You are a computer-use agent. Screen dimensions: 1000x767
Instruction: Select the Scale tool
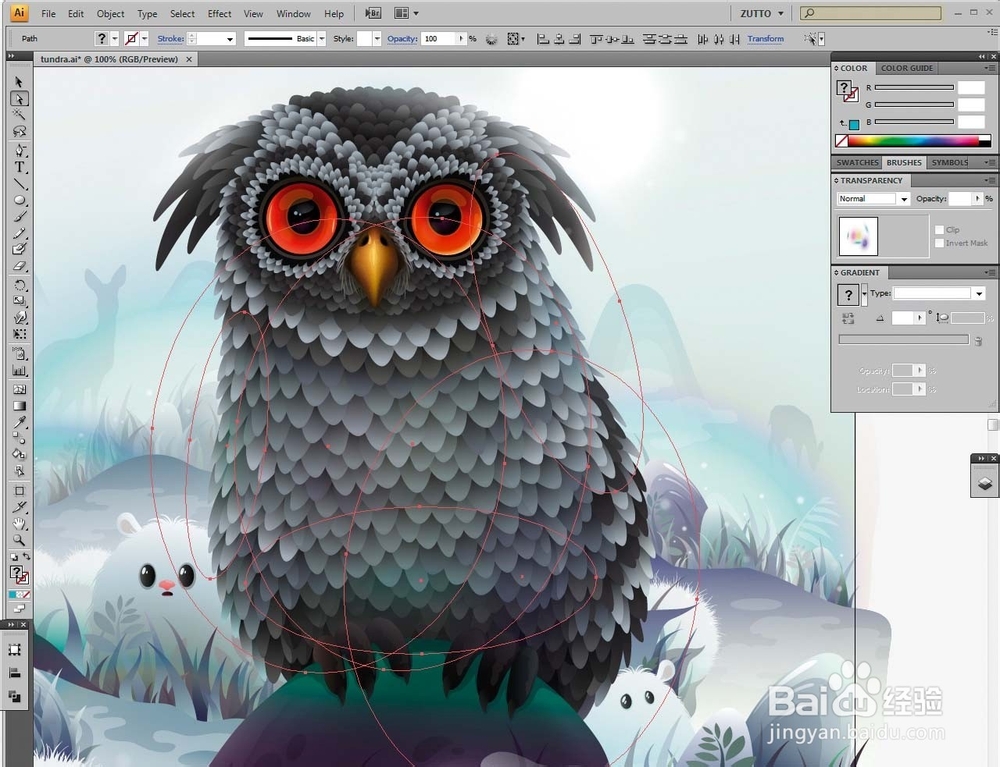19,301
